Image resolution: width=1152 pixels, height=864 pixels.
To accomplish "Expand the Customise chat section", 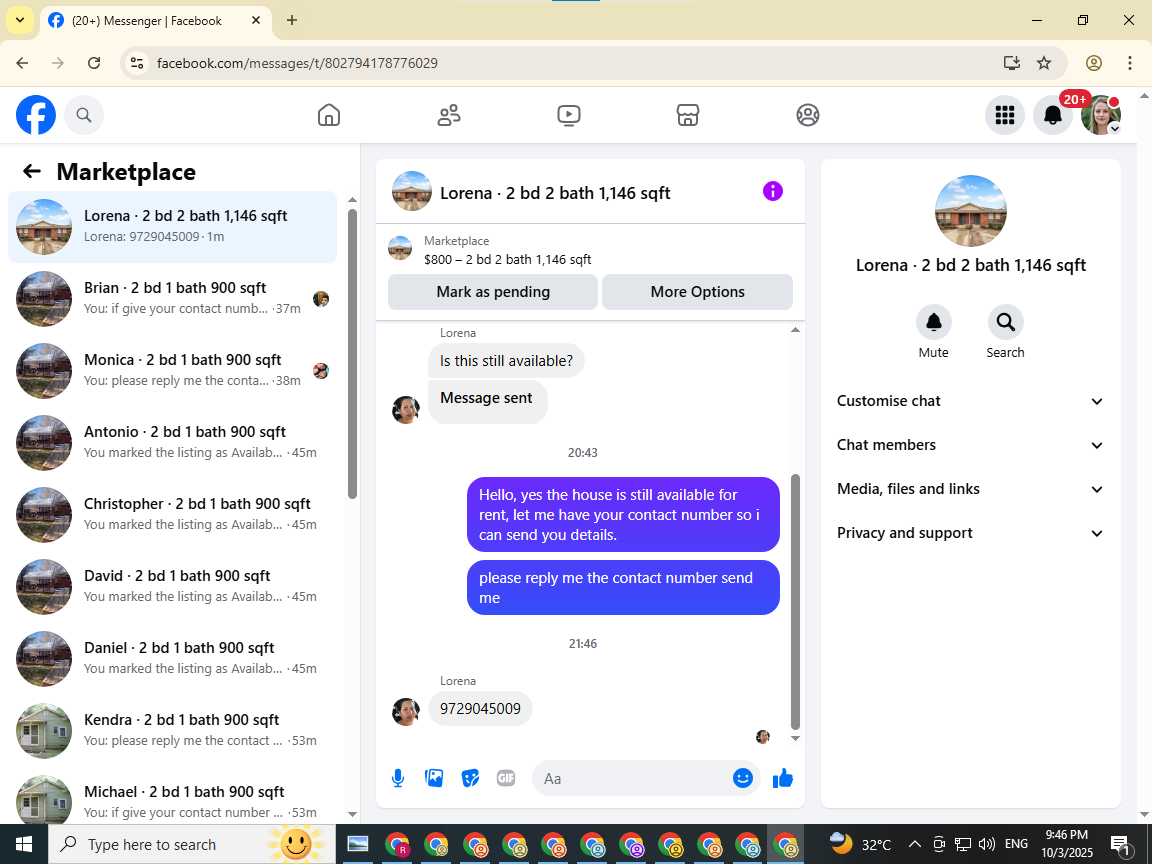I will pyautogui.click(x=970, y=401).
